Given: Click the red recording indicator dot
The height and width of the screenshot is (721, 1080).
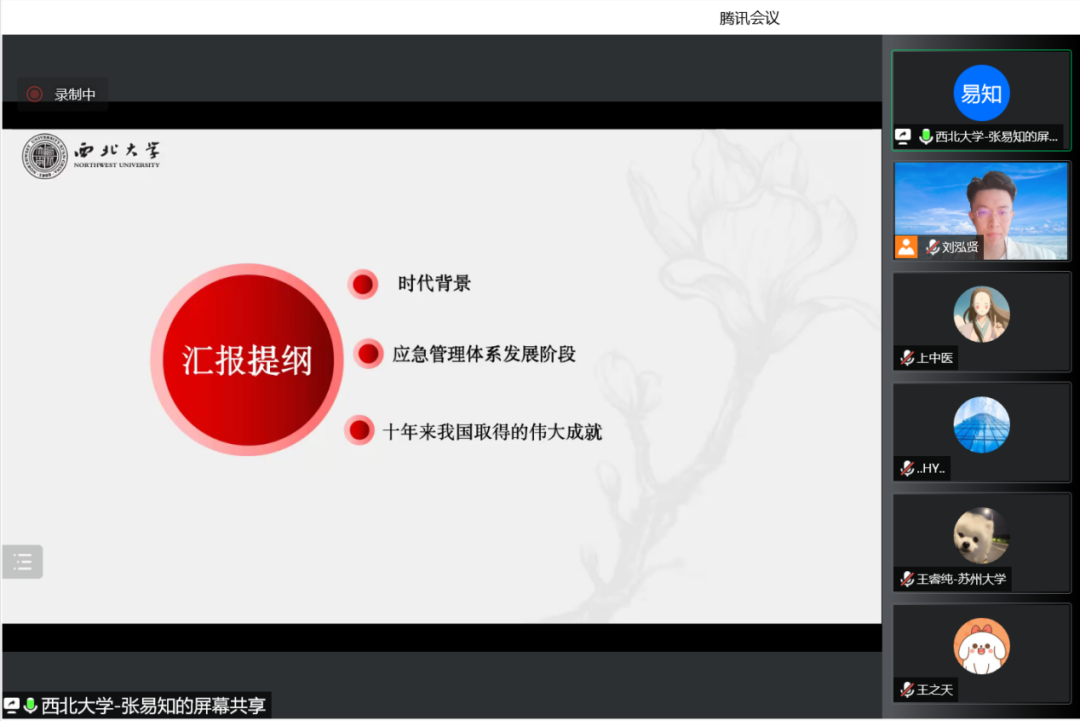Looking at the screenshot, I should point(35,94).
